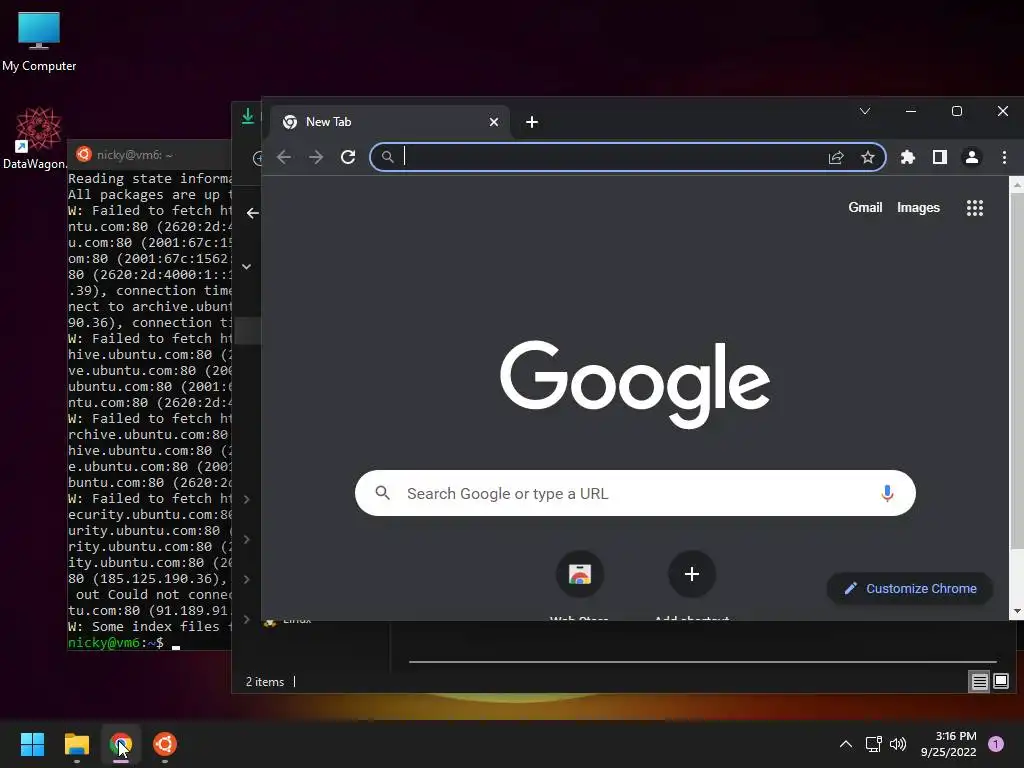Open notification badge in taskbar
Screen dimensions: 1024x768
[x=996, y=744]
